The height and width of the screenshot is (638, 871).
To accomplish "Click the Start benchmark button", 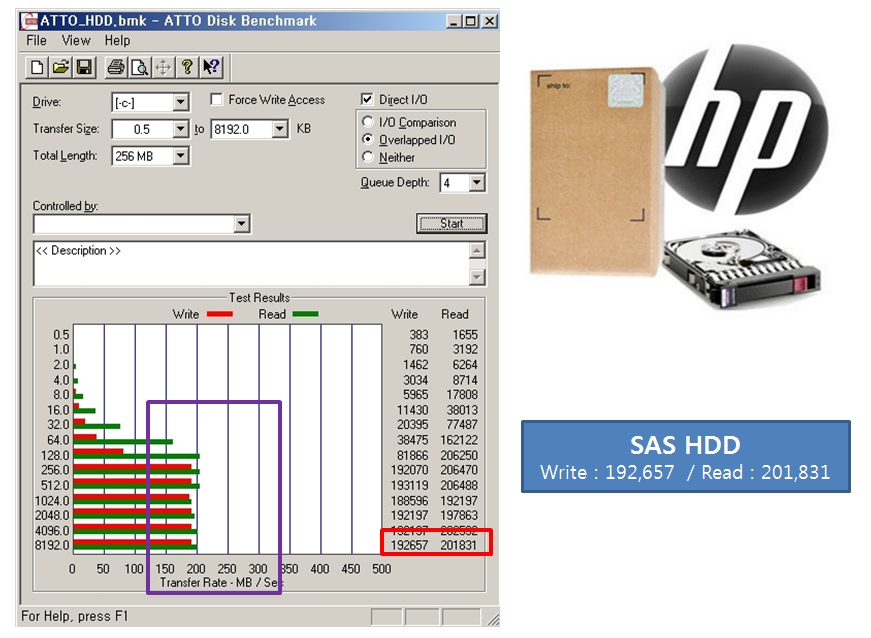I will pyautogui.click(x=452, y=223).
